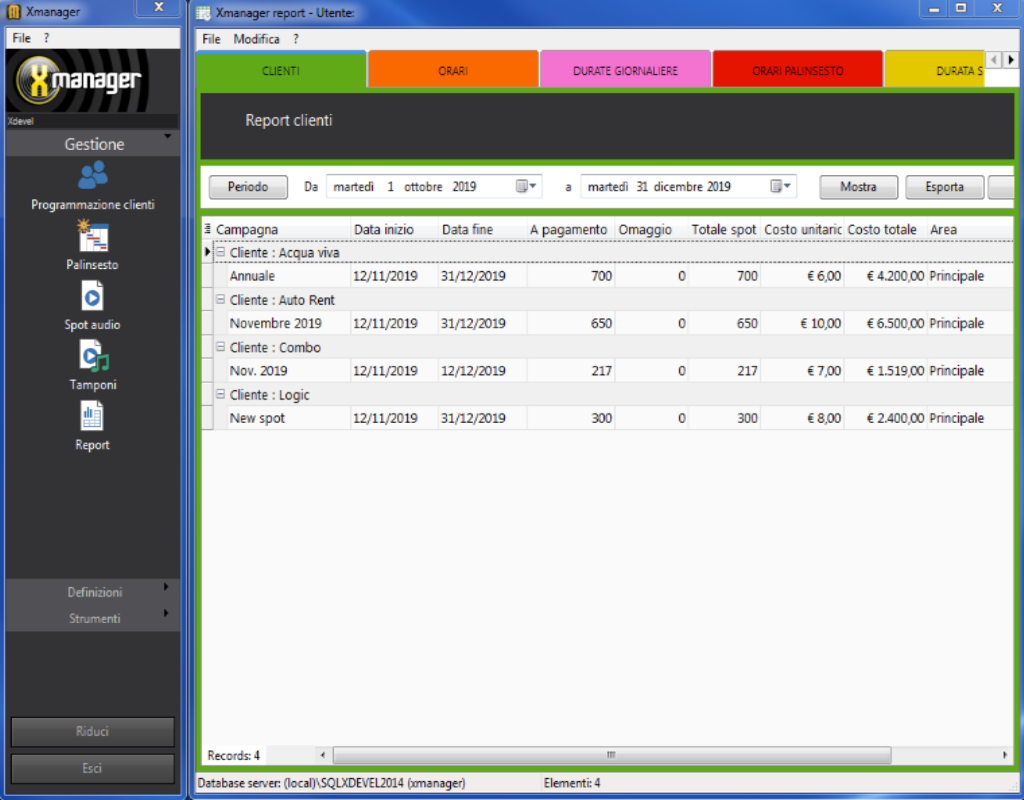Open the end date calendar dropdown
Viewport: 1024px width, 800px height.
[x=781, y=187]
